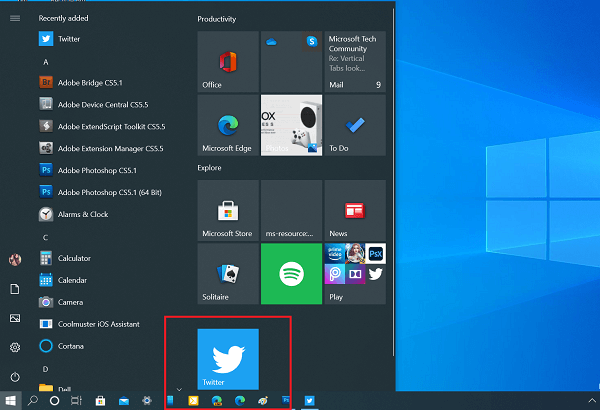Open the Mail live tile
600x410 pixels.
point(355,62)
